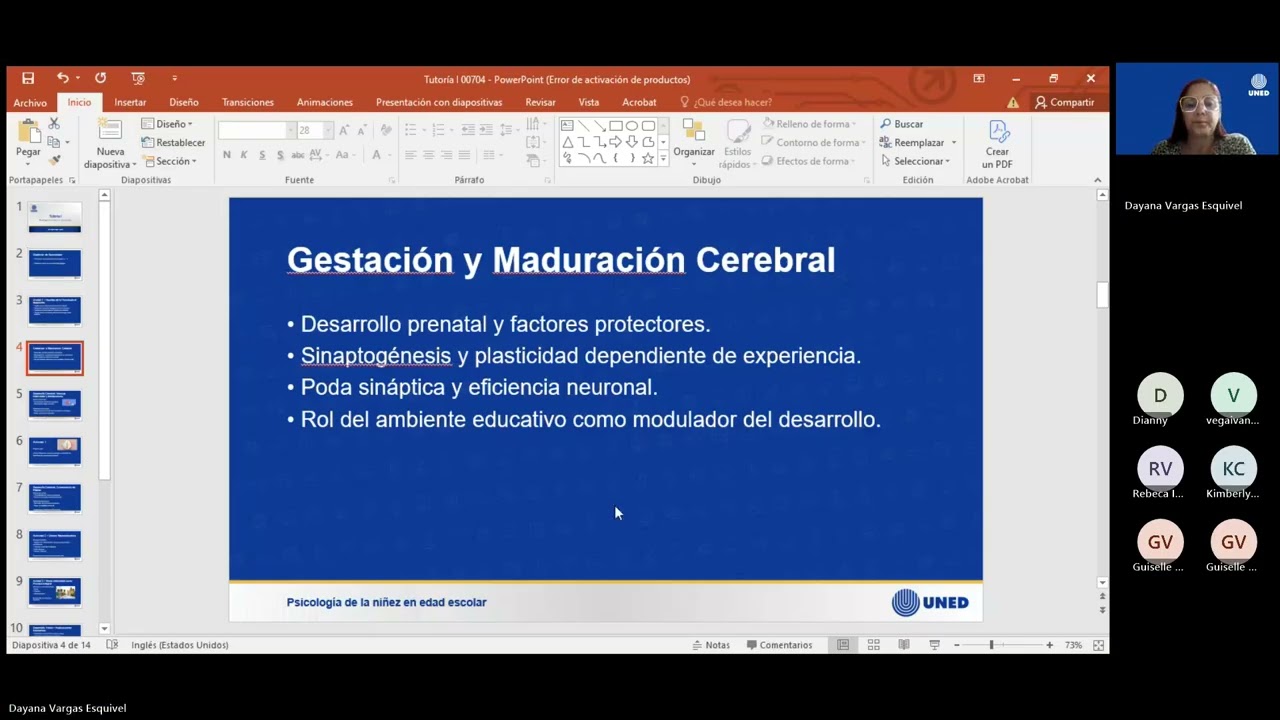
Task: Toggle strikethrough (abc) formatting
Action: pos(298,155)
